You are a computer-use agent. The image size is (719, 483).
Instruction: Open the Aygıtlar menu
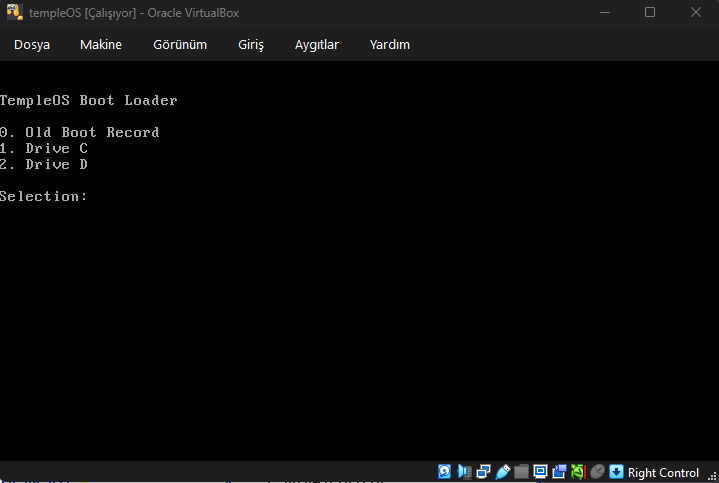316,44
